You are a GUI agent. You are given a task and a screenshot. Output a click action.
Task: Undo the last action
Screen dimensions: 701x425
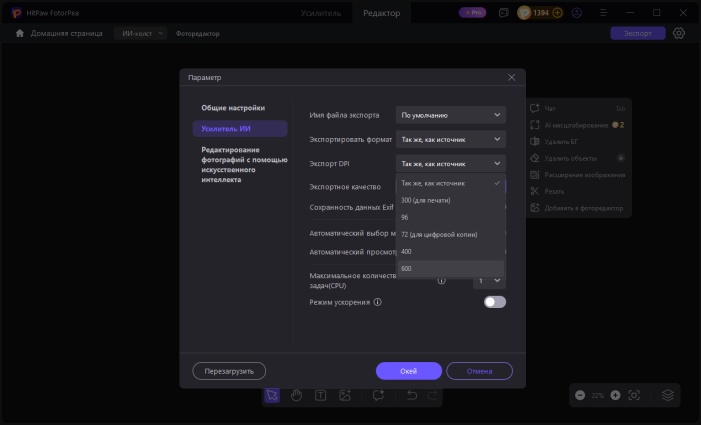412,395
